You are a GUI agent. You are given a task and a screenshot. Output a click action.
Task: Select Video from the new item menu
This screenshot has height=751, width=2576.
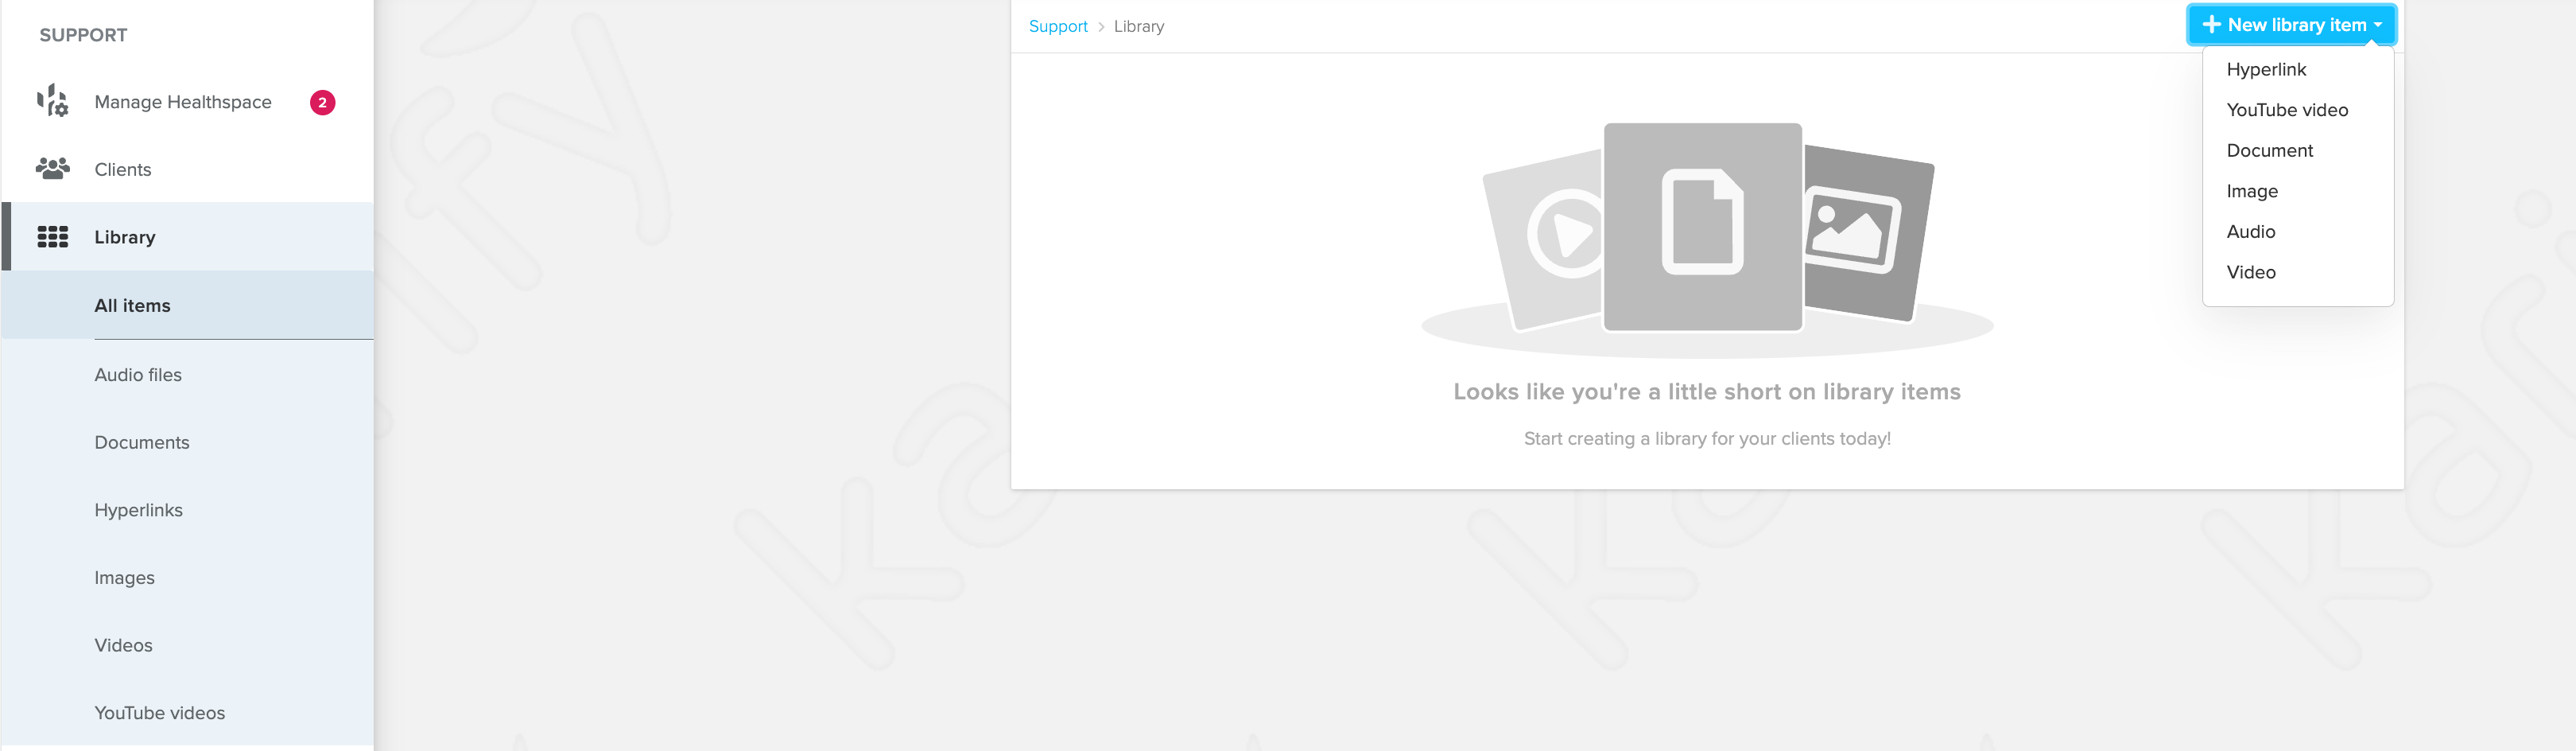(2250, 272)
